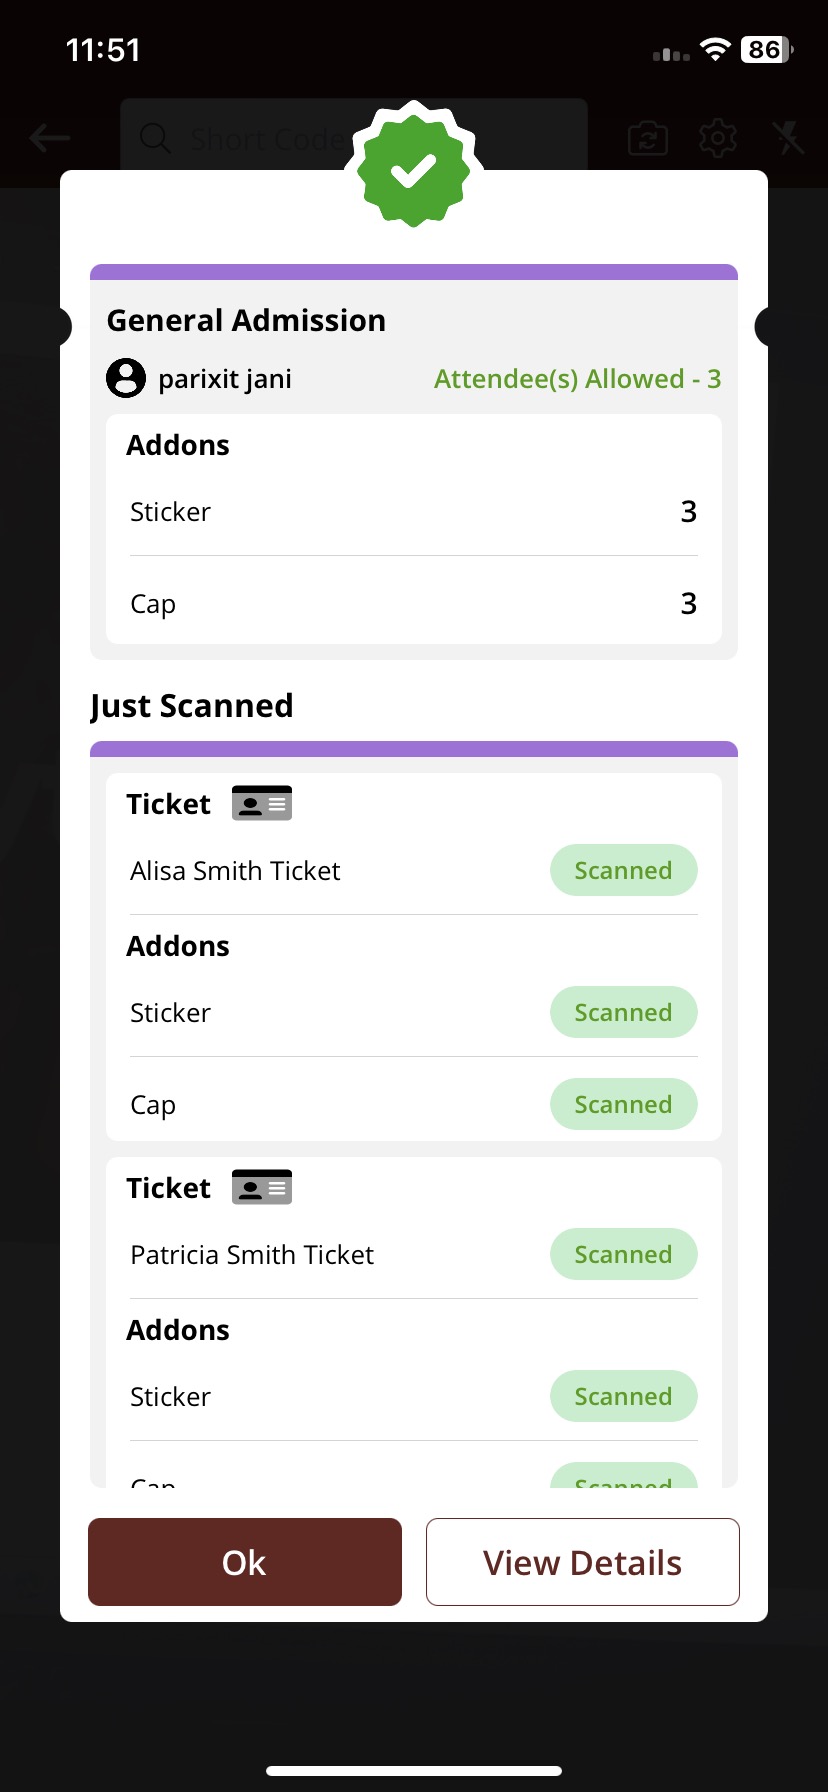The width and height of the screenshot is (828, 1792).
Task: Open scanner settings gear icon
Action: coord(718,138)
